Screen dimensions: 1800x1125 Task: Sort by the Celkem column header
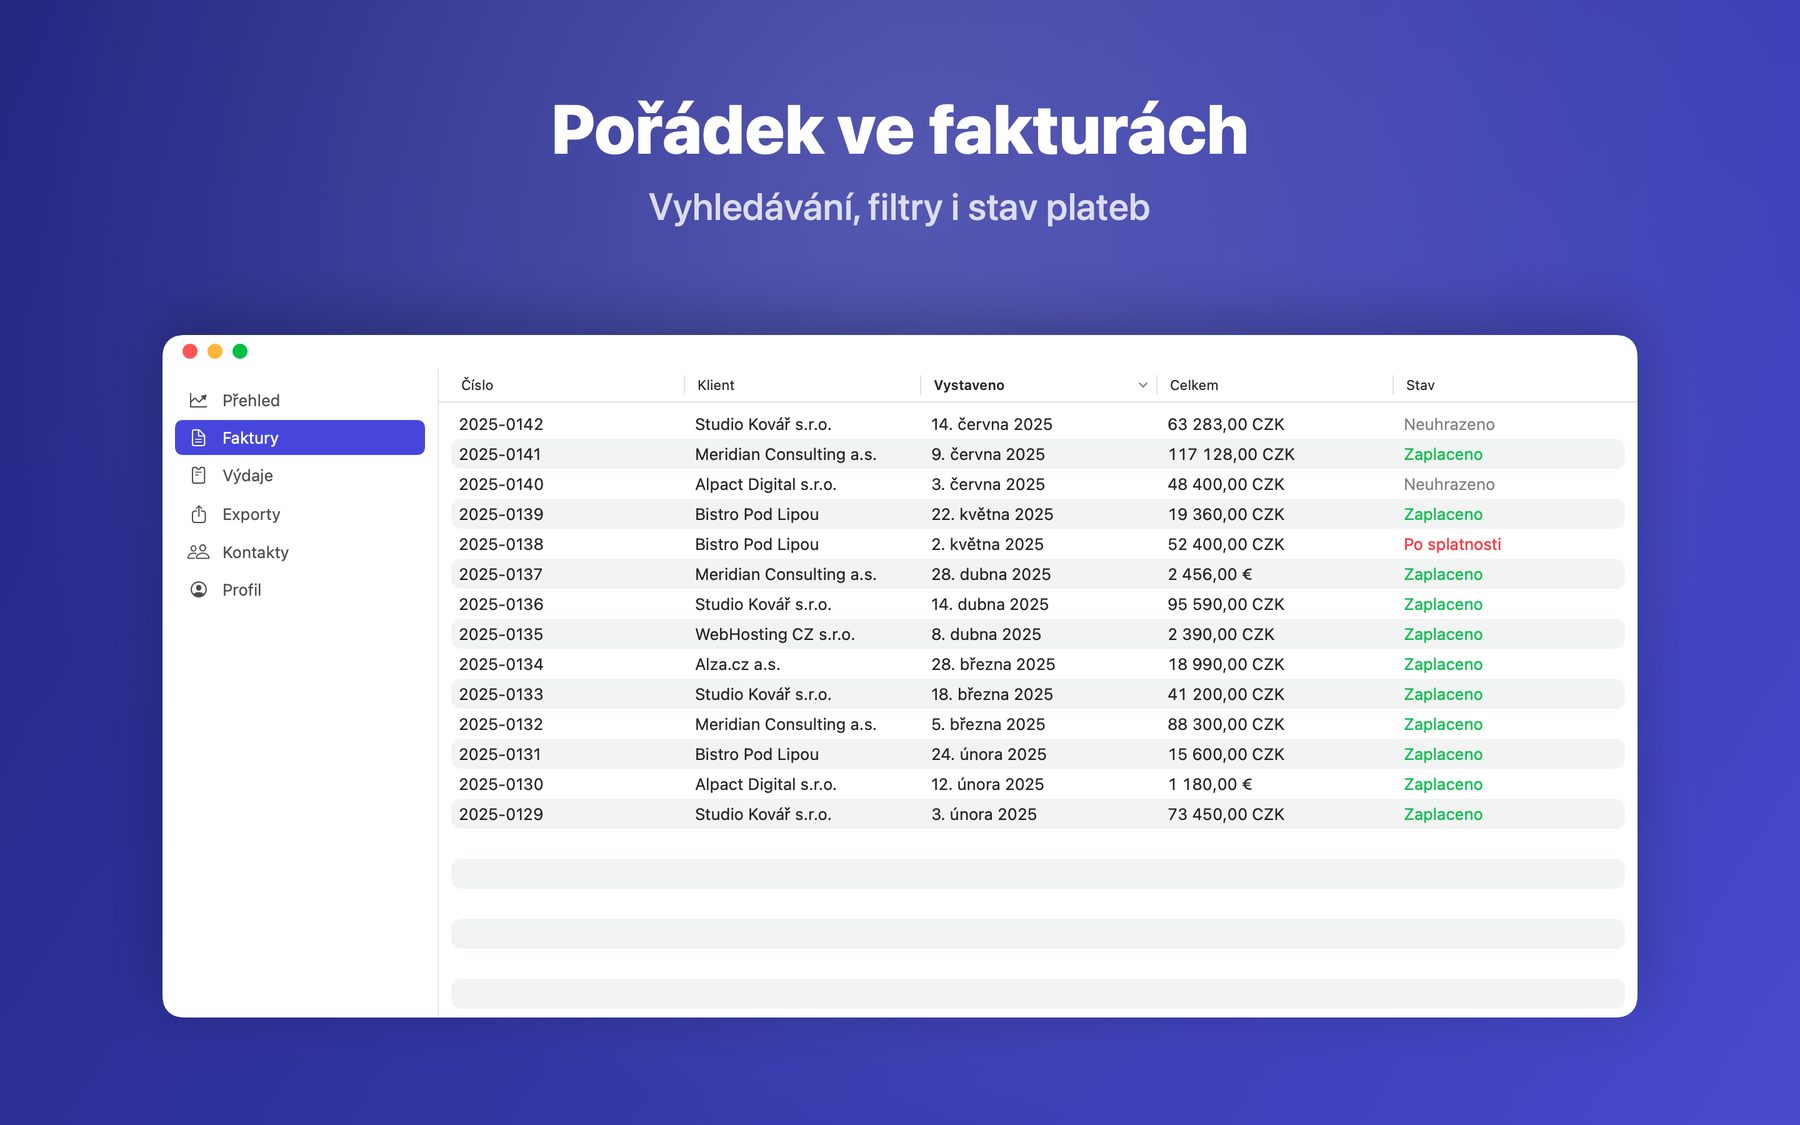[x=1193, y=385]
